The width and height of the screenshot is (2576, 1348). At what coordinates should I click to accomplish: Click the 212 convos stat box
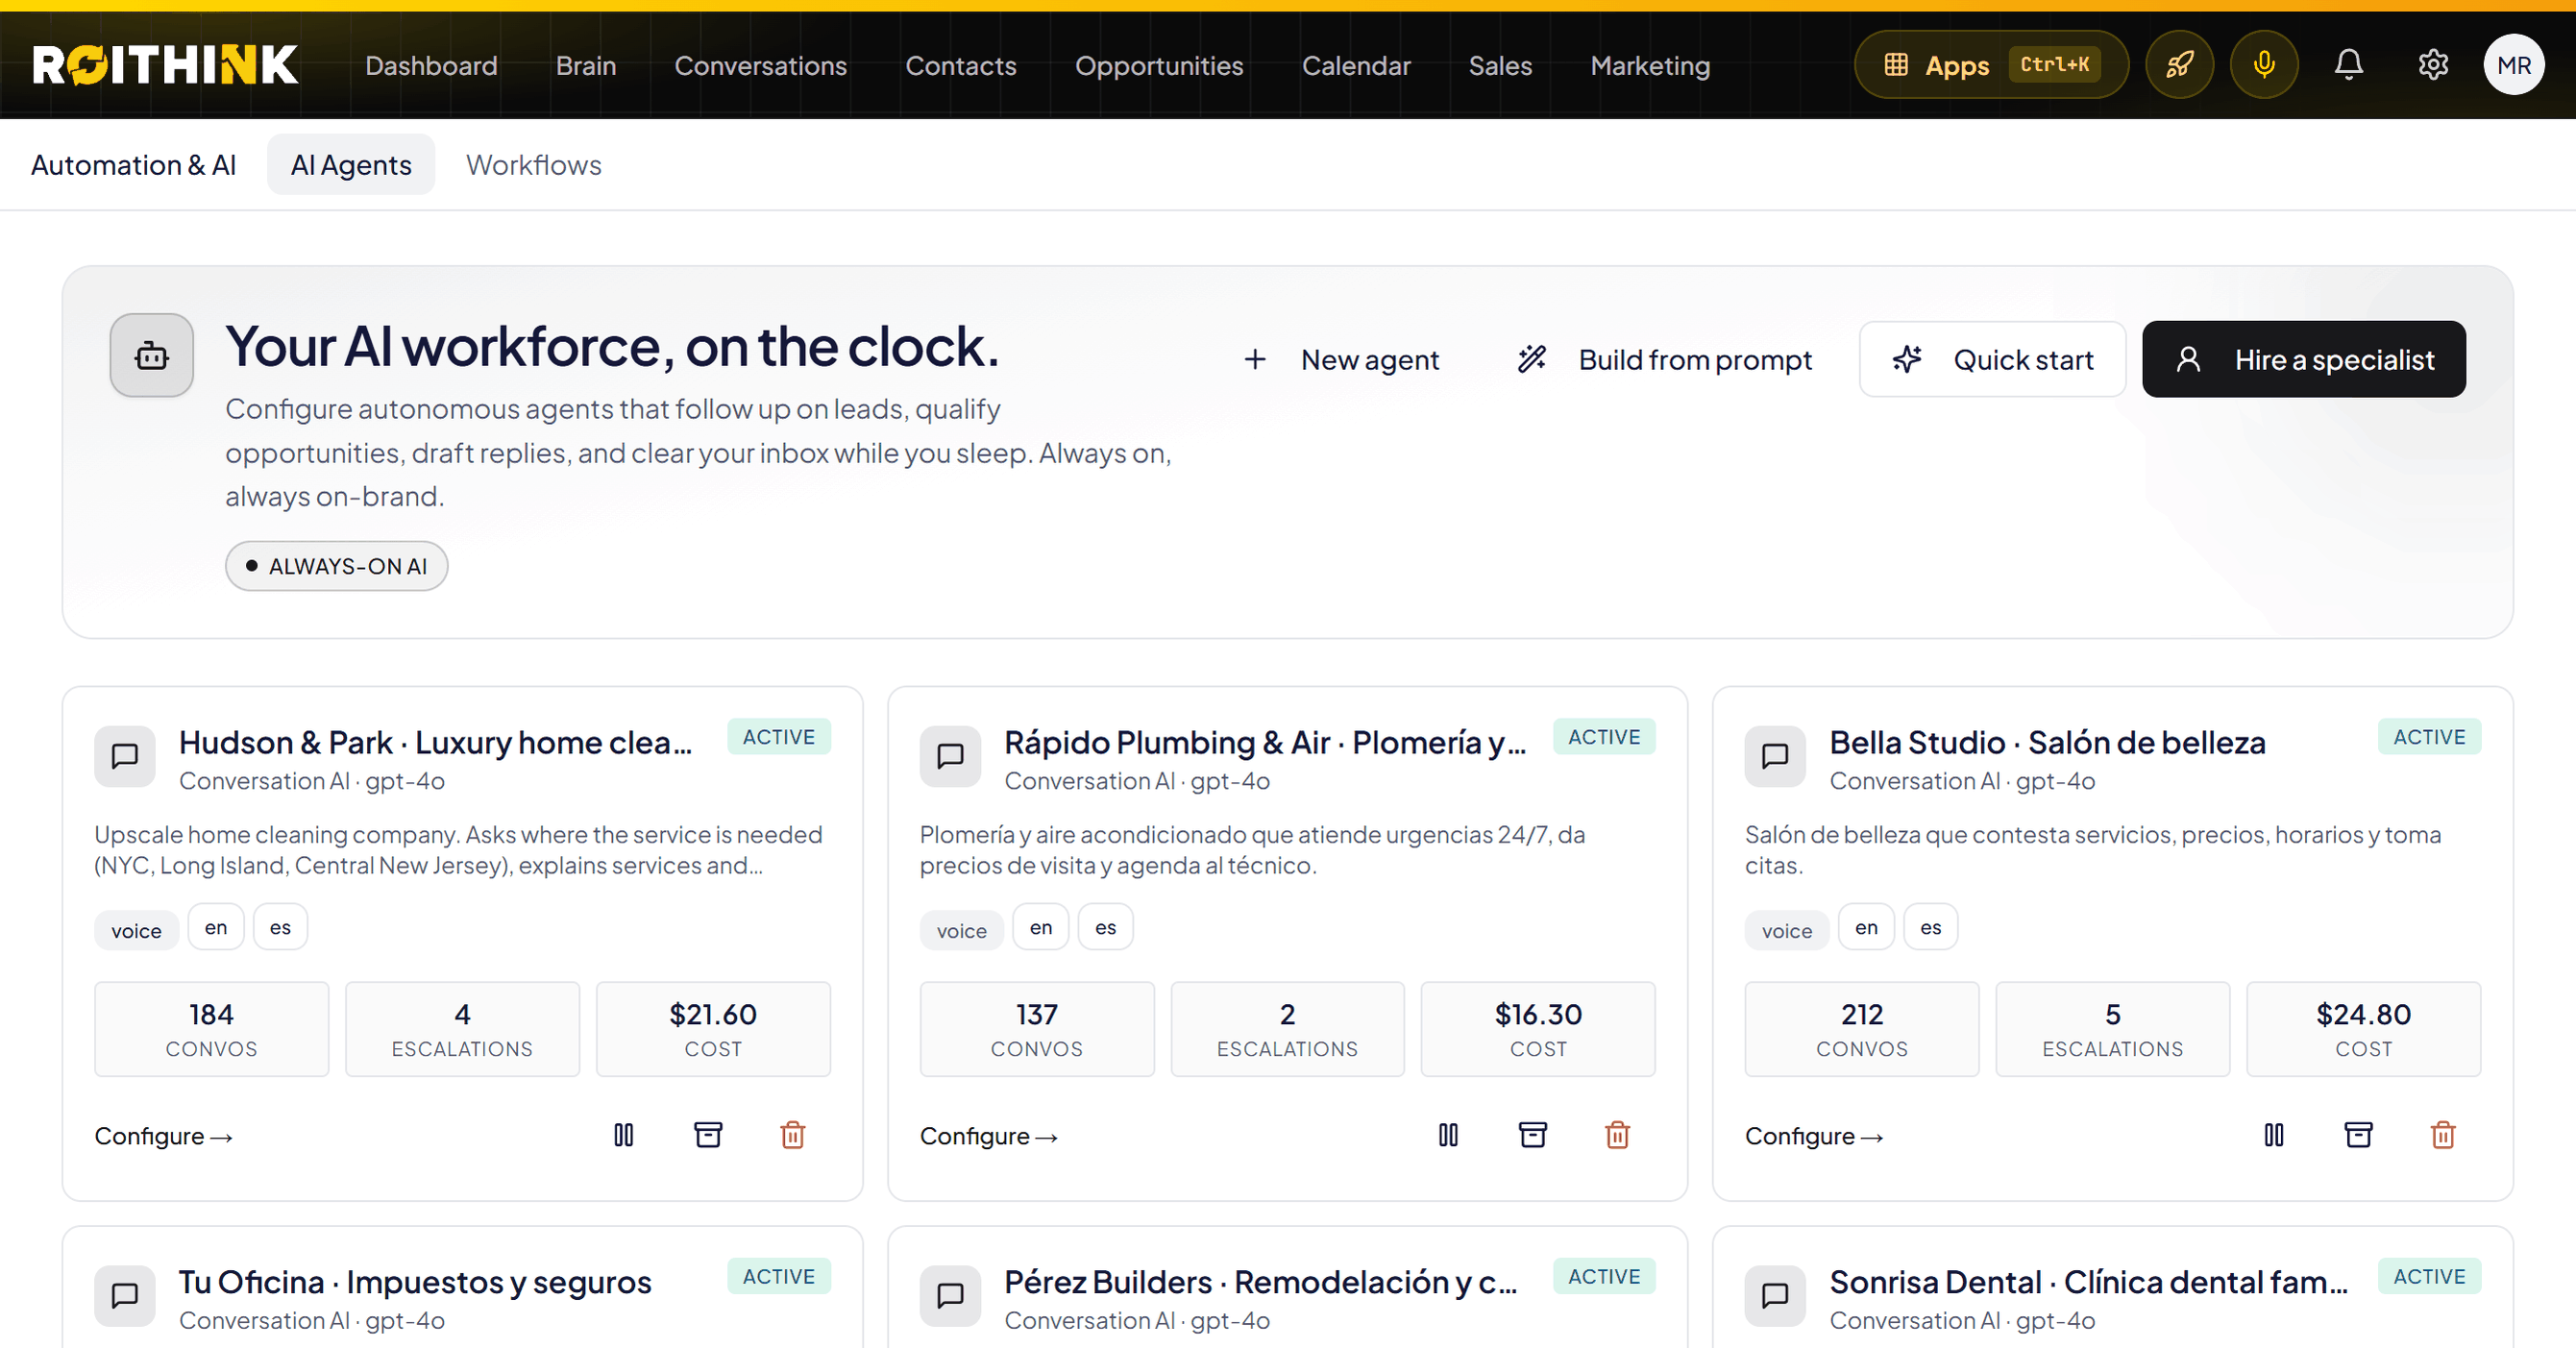pos(1862,1029)
